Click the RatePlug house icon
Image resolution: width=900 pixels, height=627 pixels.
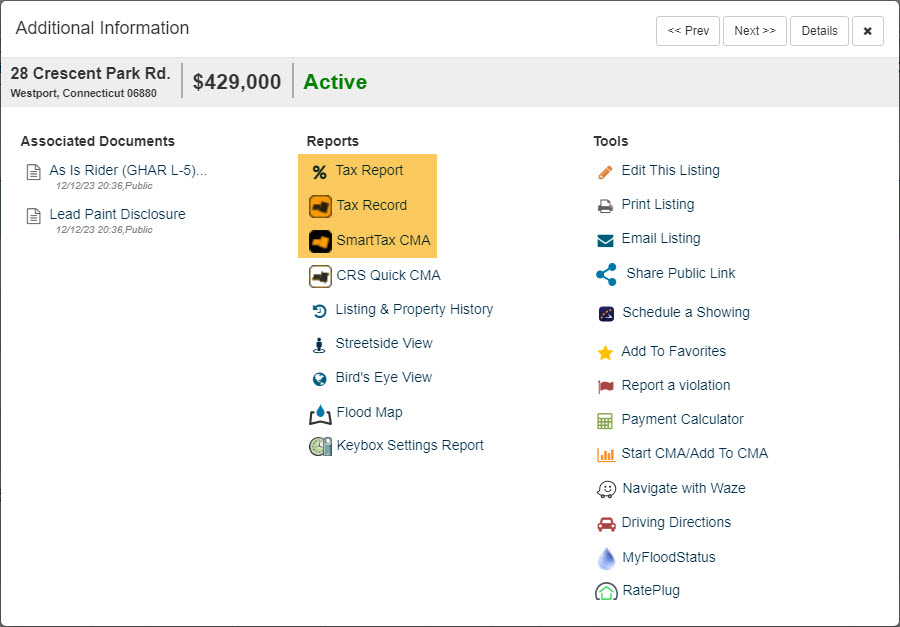point(606,591)
